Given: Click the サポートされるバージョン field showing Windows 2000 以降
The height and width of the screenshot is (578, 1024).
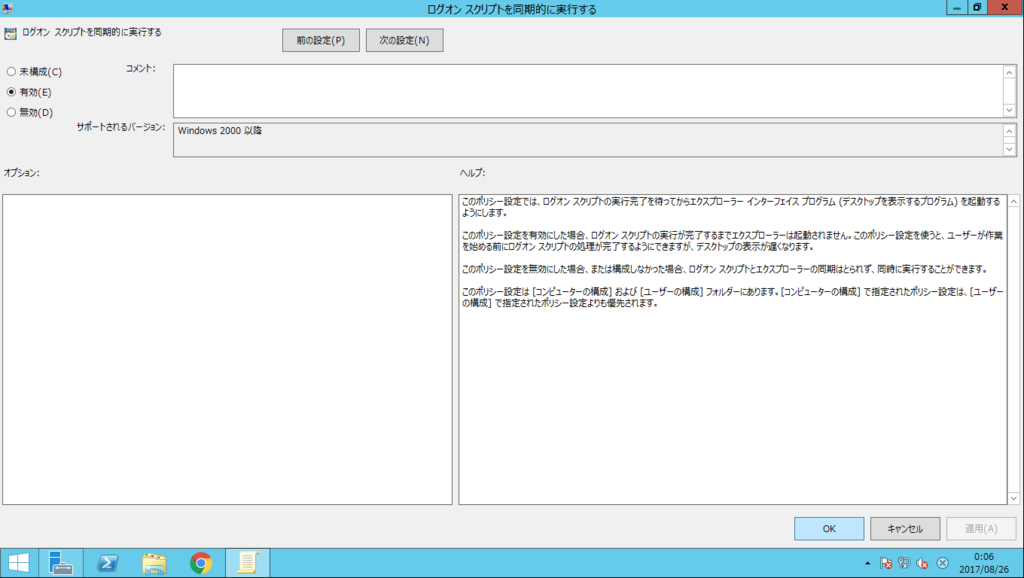Looking at the screenshot, I should 588,140.
